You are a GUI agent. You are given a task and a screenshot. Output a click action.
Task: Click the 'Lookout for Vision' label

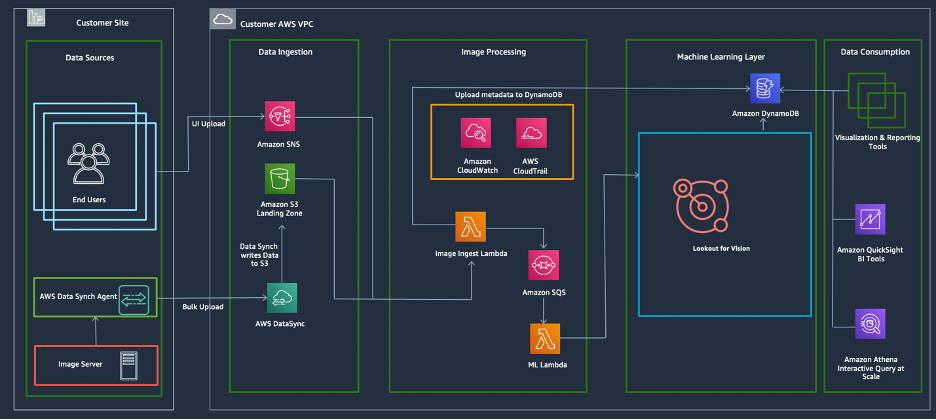click(x=722, y=248)
